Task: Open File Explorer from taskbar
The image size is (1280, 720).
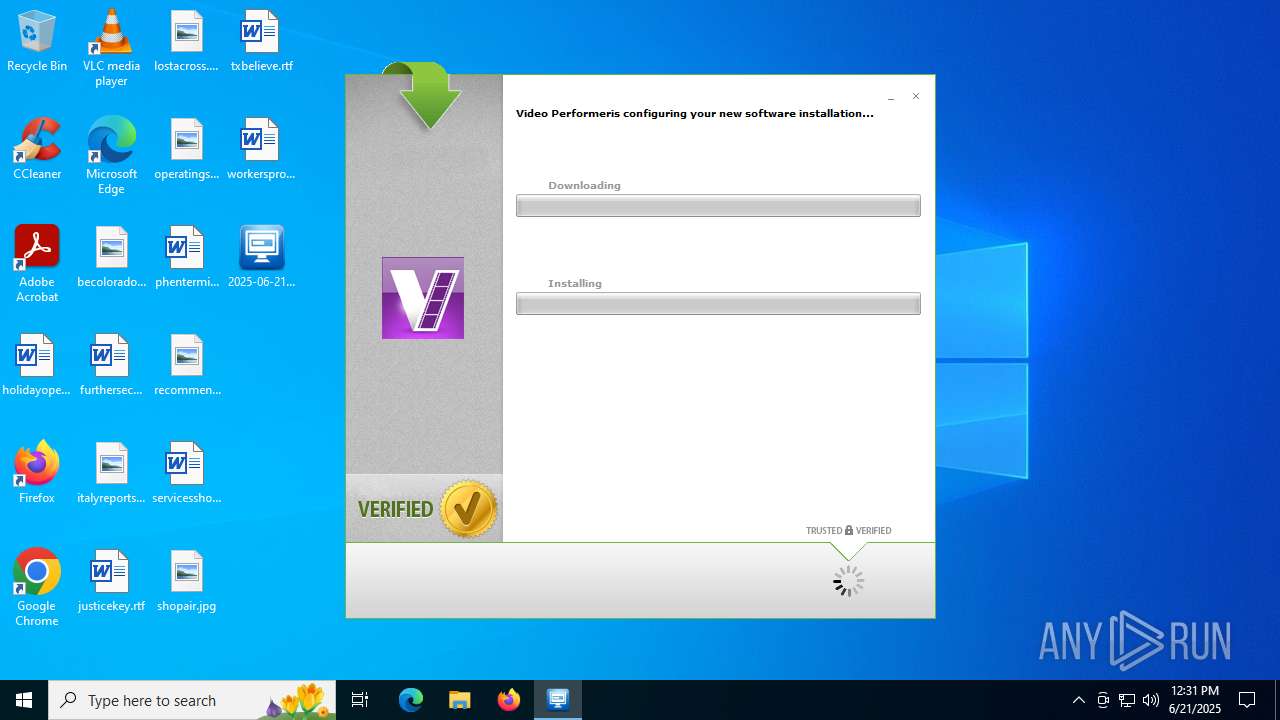Action: [459, 700]
